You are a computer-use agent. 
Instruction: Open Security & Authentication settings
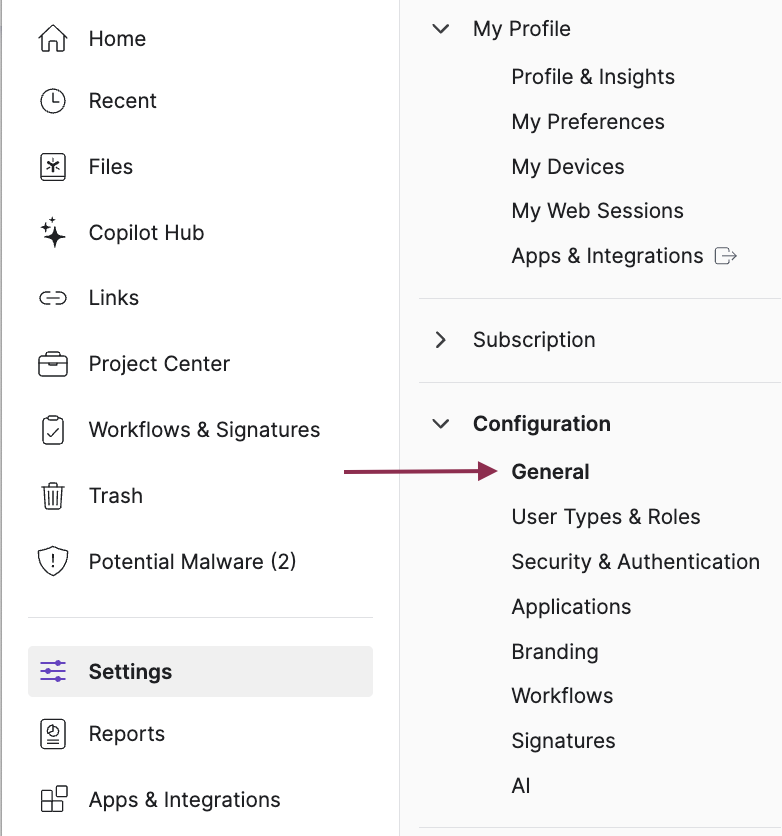(635, 561)
